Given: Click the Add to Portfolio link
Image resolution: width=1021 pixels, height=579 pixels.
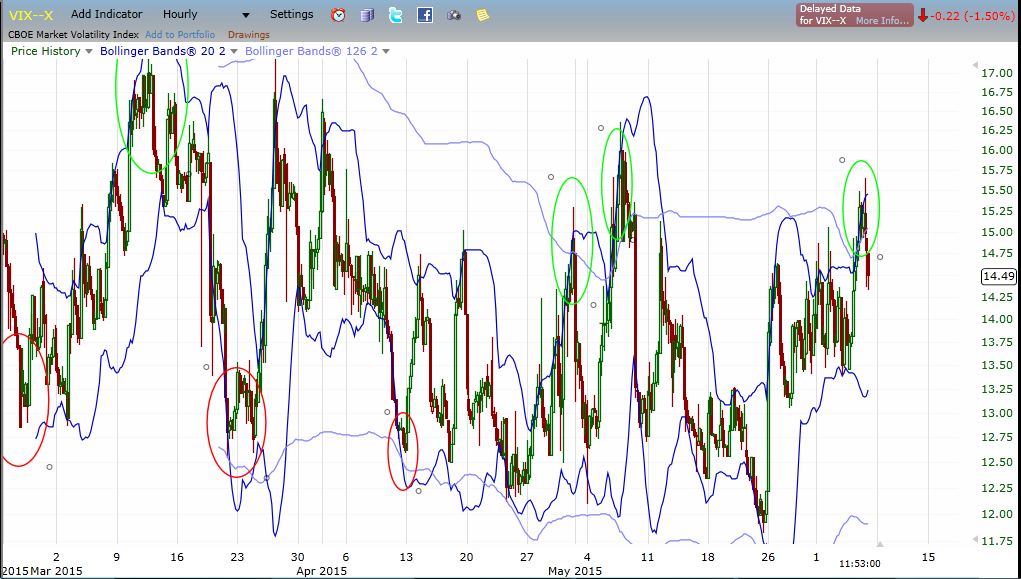Looking at the screenshot, I should coord(180,35).
